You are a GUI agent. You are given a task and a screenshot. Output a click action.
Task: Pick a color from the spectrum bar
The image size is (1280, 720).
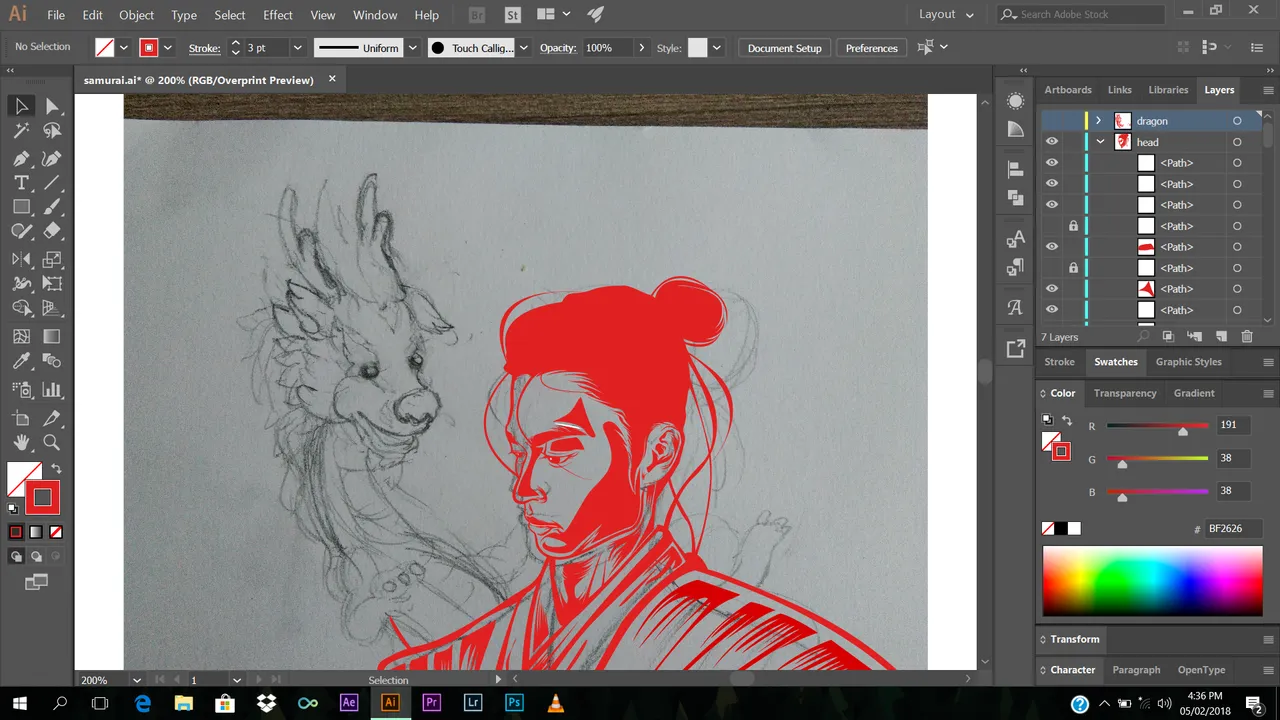1152,581
